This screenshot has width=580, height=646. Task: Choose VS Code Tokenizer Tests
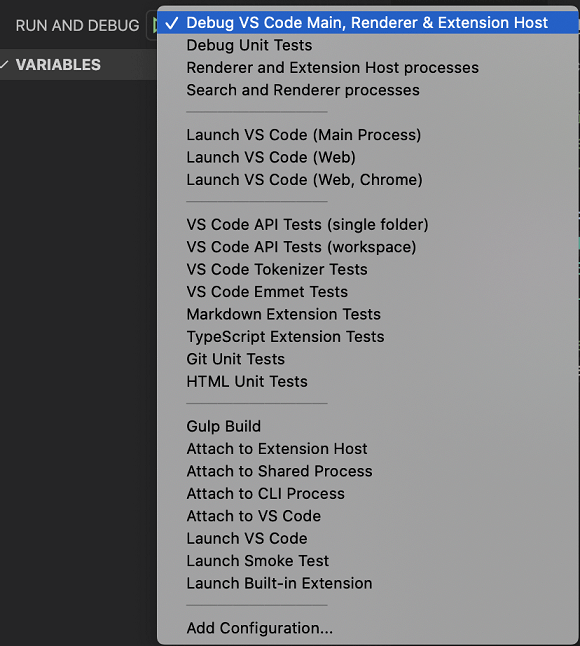pos(368,269)
